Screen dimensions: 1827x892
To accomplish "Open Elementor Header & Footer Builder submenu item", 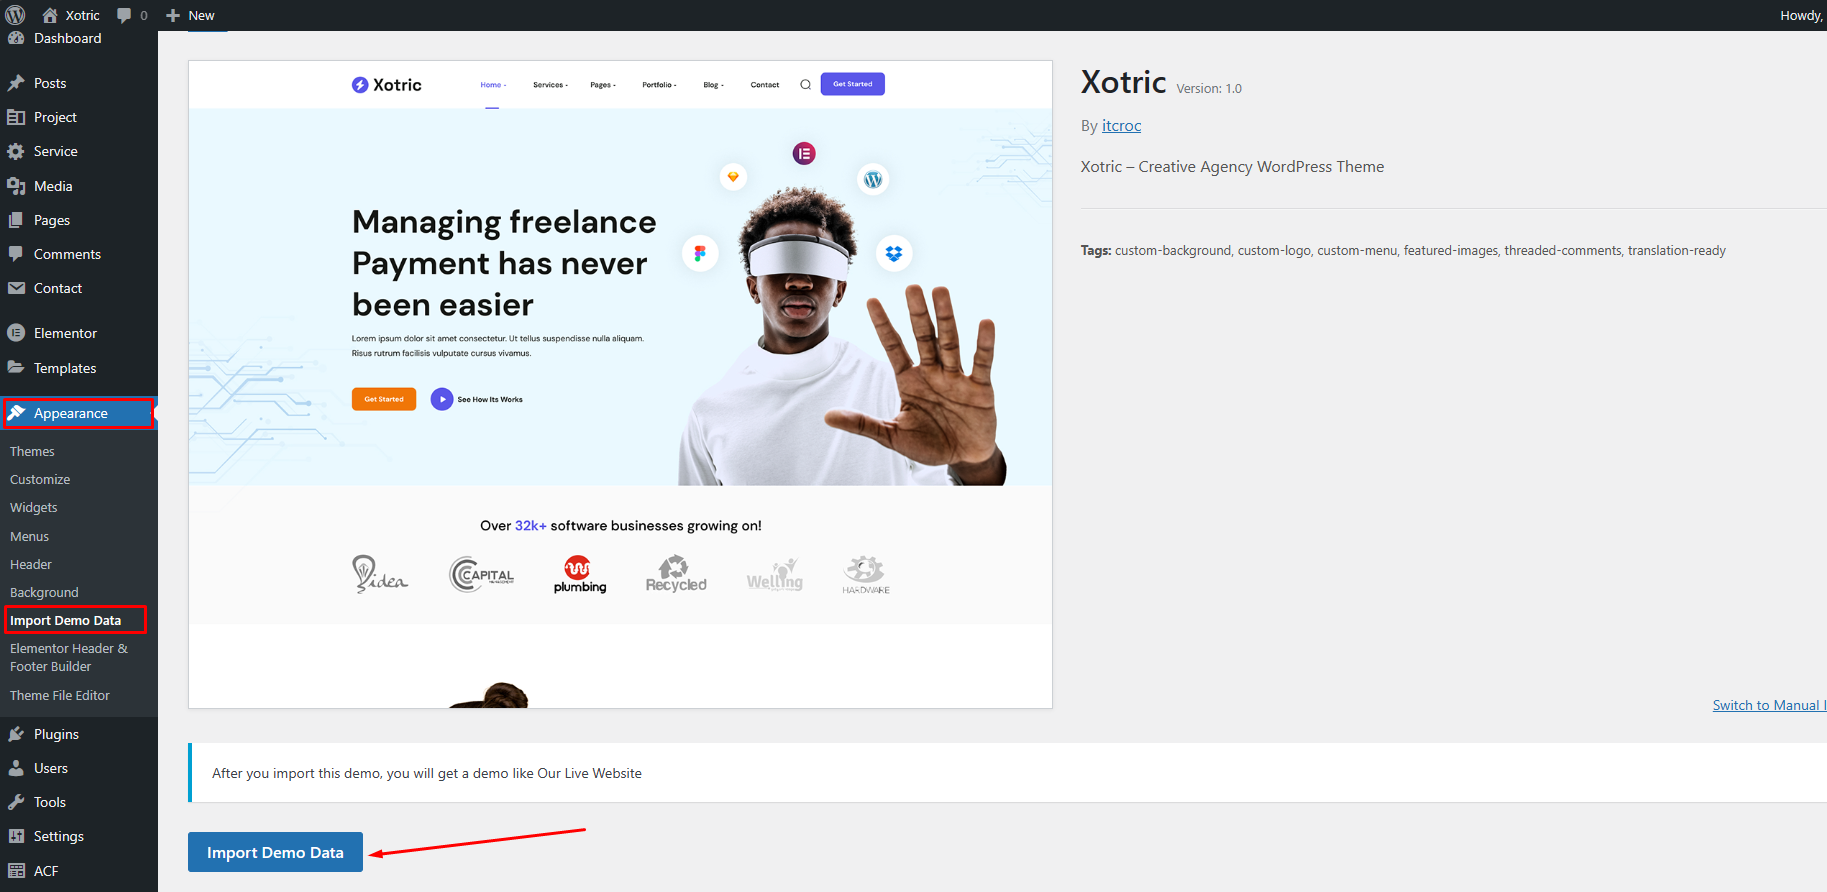I will click(69, 657).
